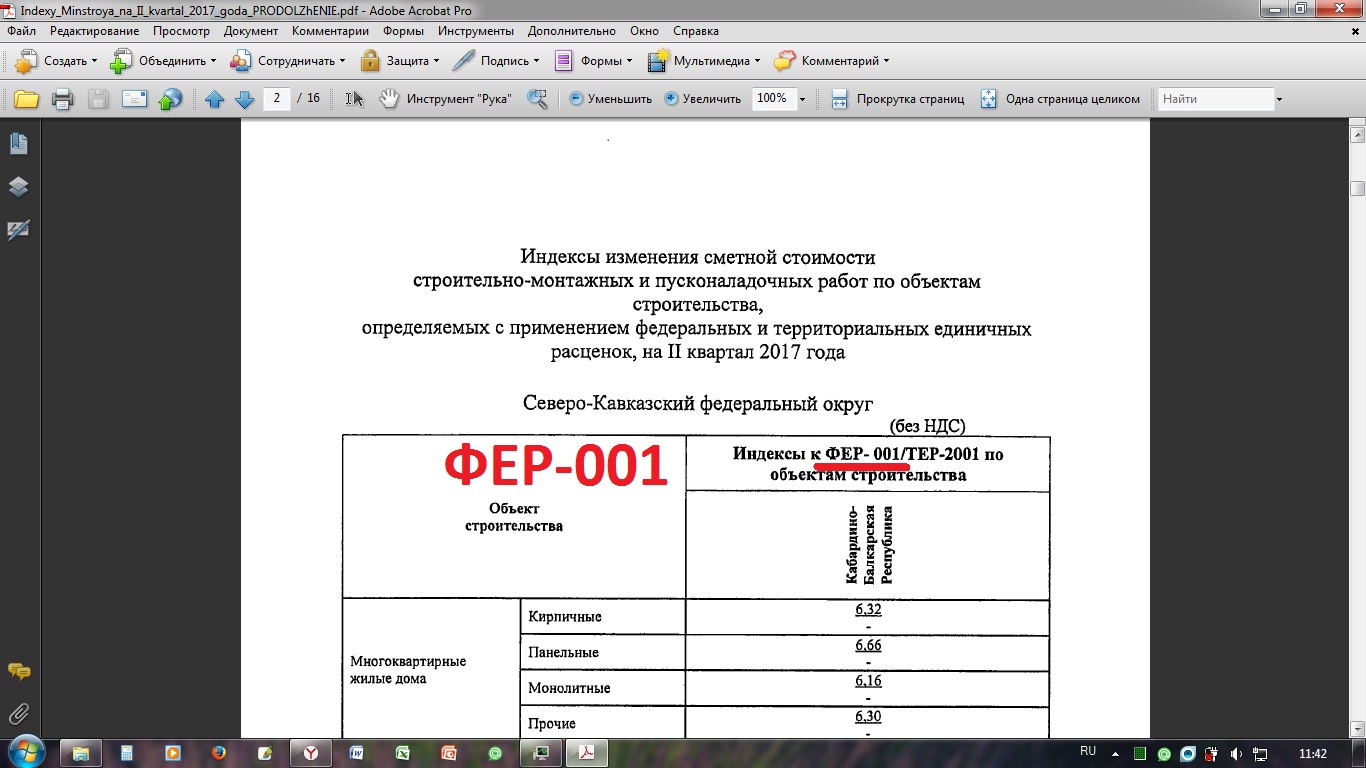Click the "Многоквартирные жилые дома" cell

pos(431,669)
